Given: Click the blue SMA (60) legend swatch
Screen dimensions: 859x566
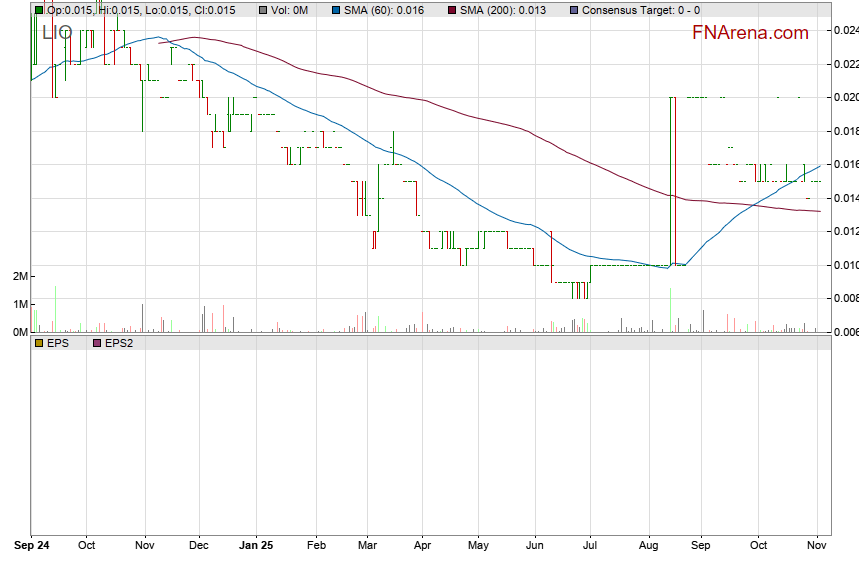Looking at the screenshot, I should point(337,10).
